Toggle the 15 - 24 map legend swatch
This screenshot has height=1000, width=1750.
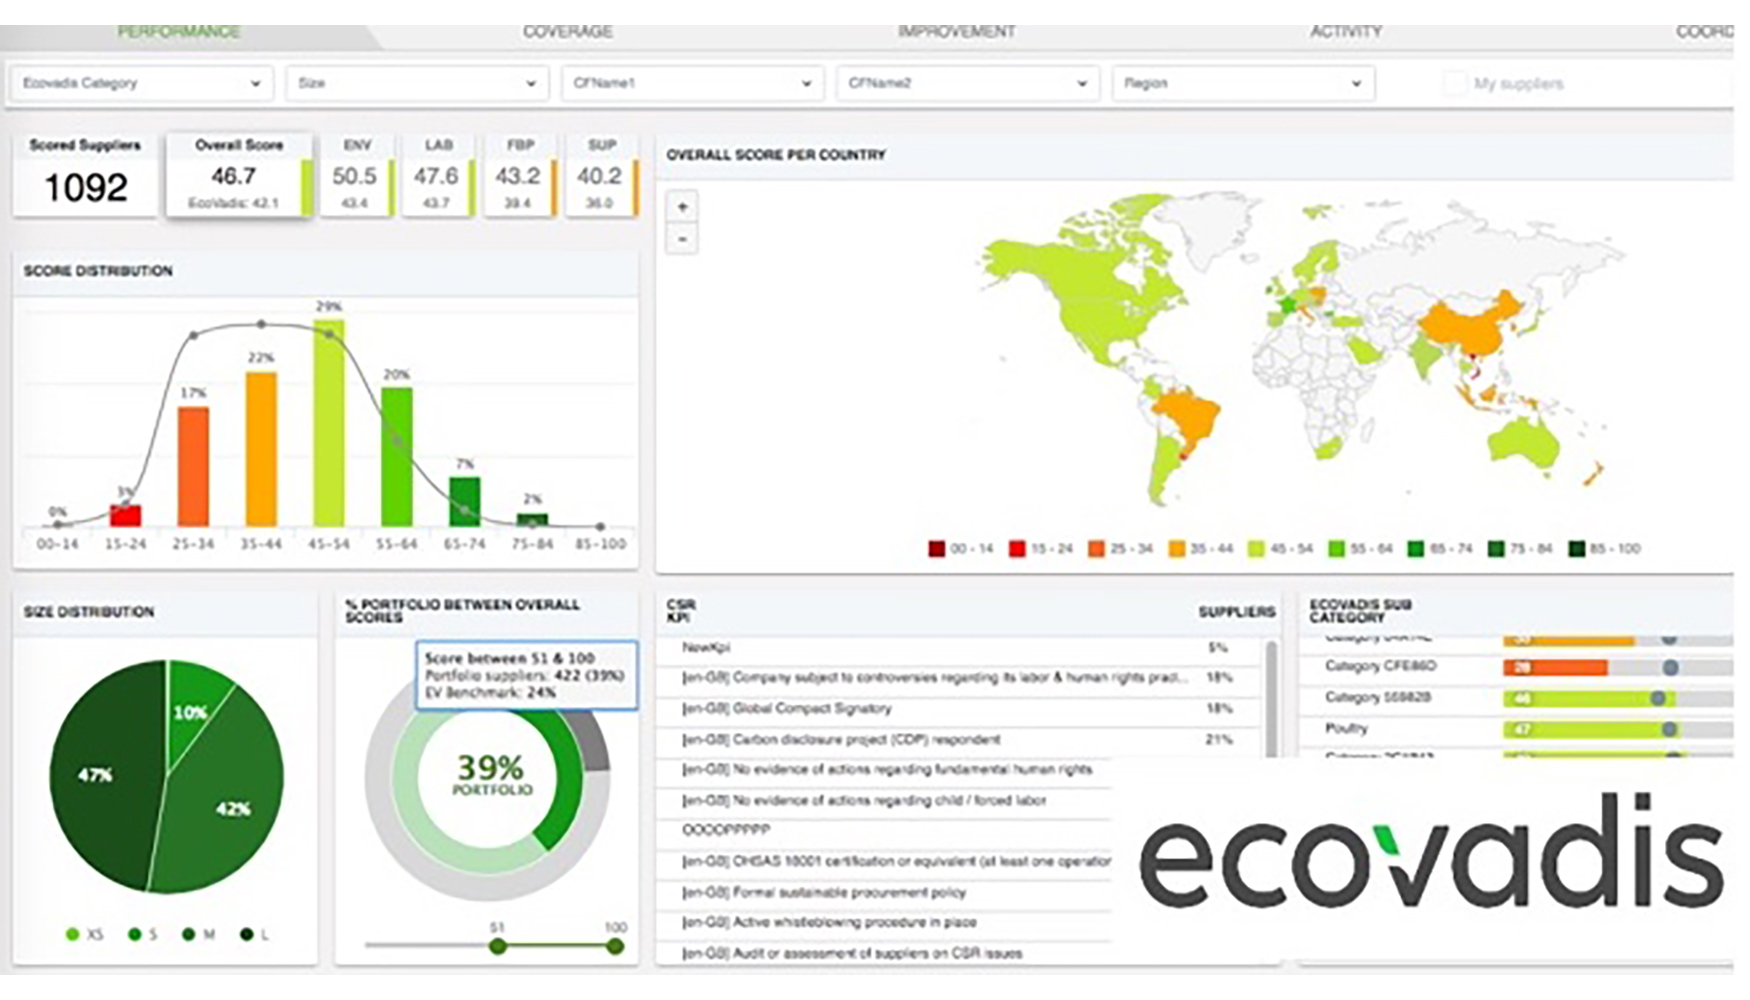click(x=1017, y=548)
